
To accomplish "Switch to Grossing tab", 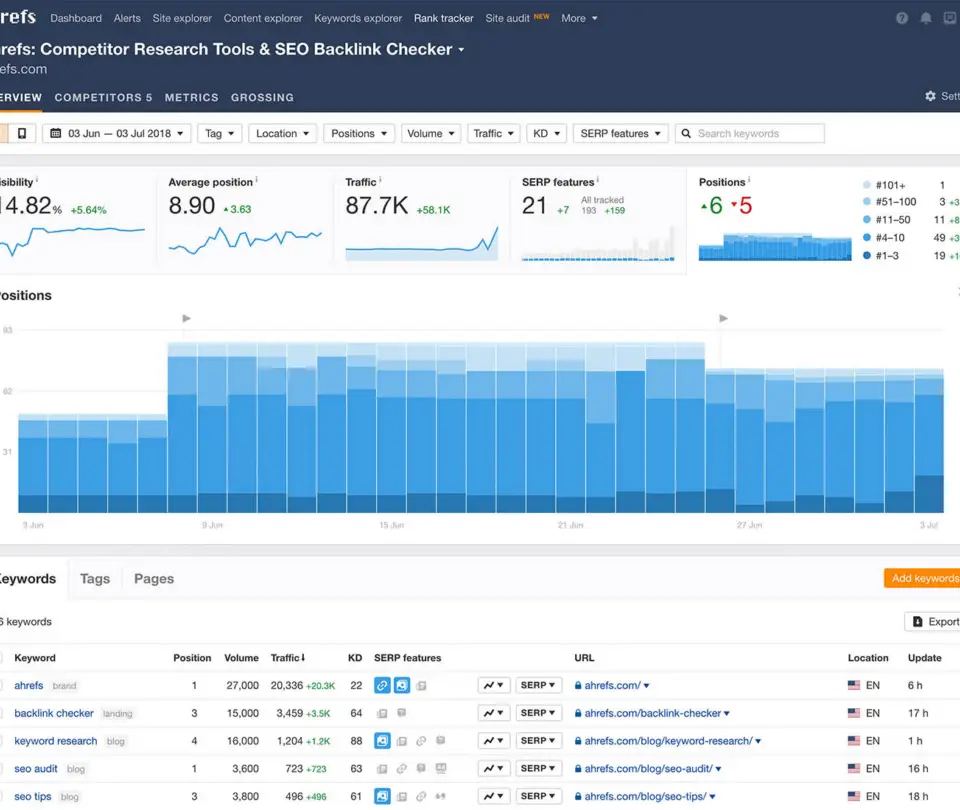I will [262, 97].
